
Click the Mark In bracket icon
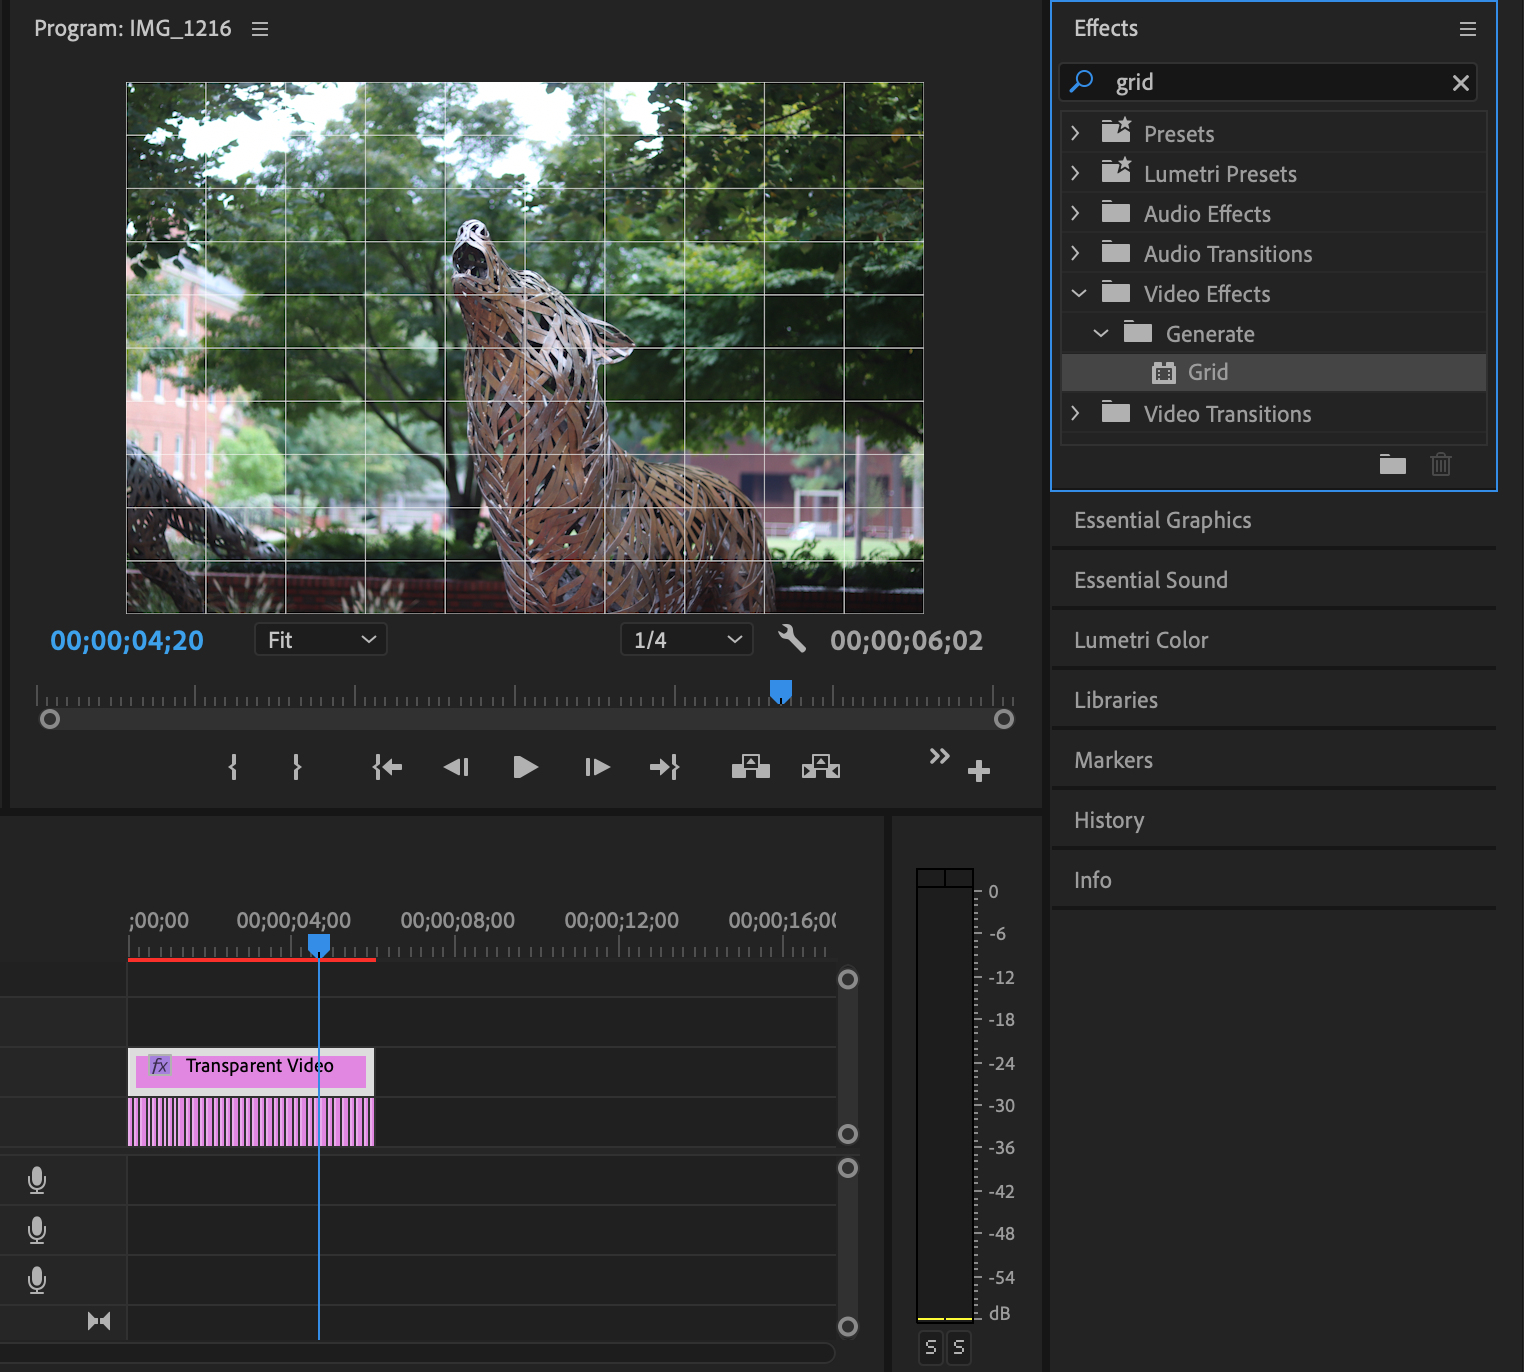[x=233, y=767]
